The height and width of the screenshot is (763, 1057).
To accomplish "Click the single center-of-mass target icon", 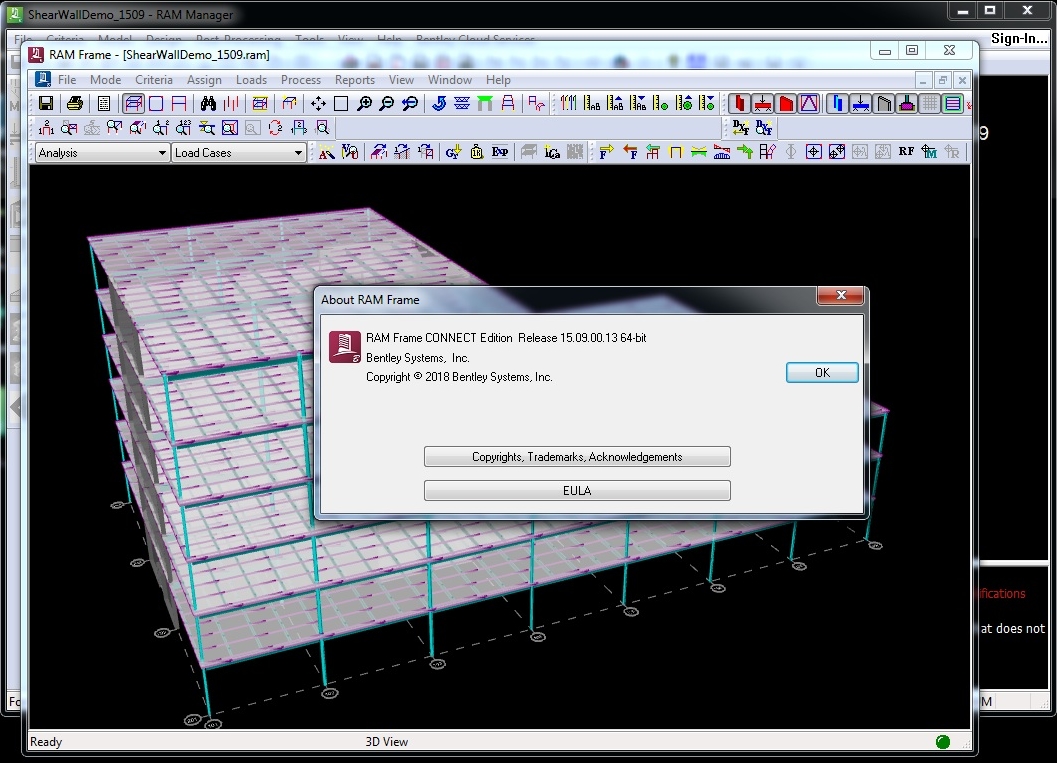I will (x=814, y=152).
